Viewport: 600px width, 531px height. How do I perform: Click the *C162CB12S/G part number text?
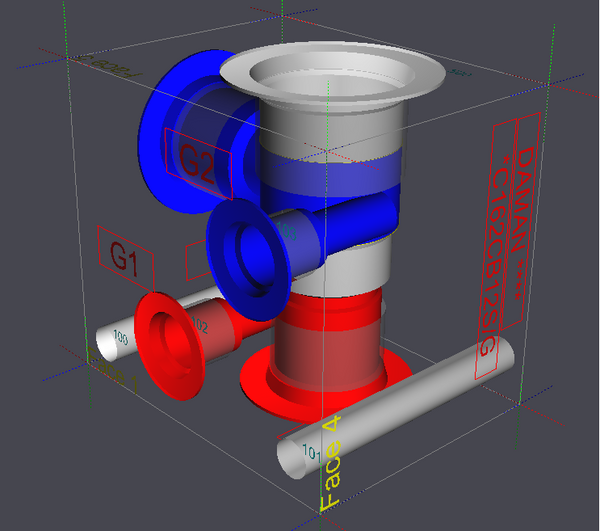(x=496, y=256)
